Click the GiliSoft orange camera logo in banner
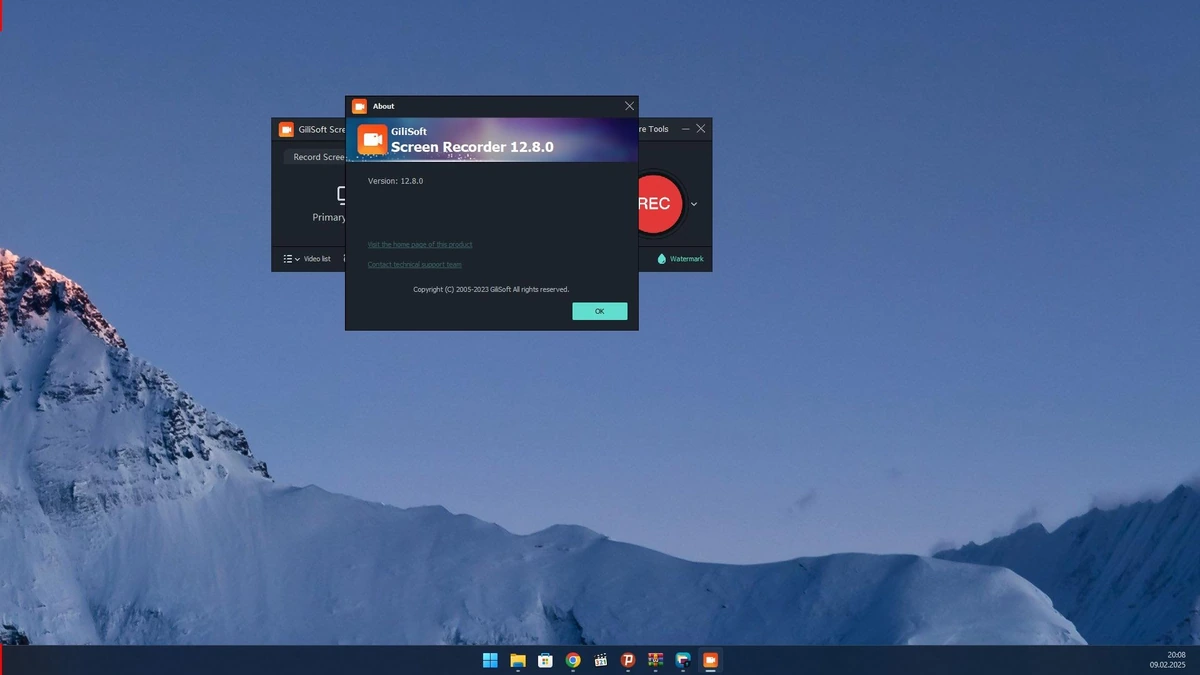Viewport: 1200px width, 675px height. coord(372,140)
